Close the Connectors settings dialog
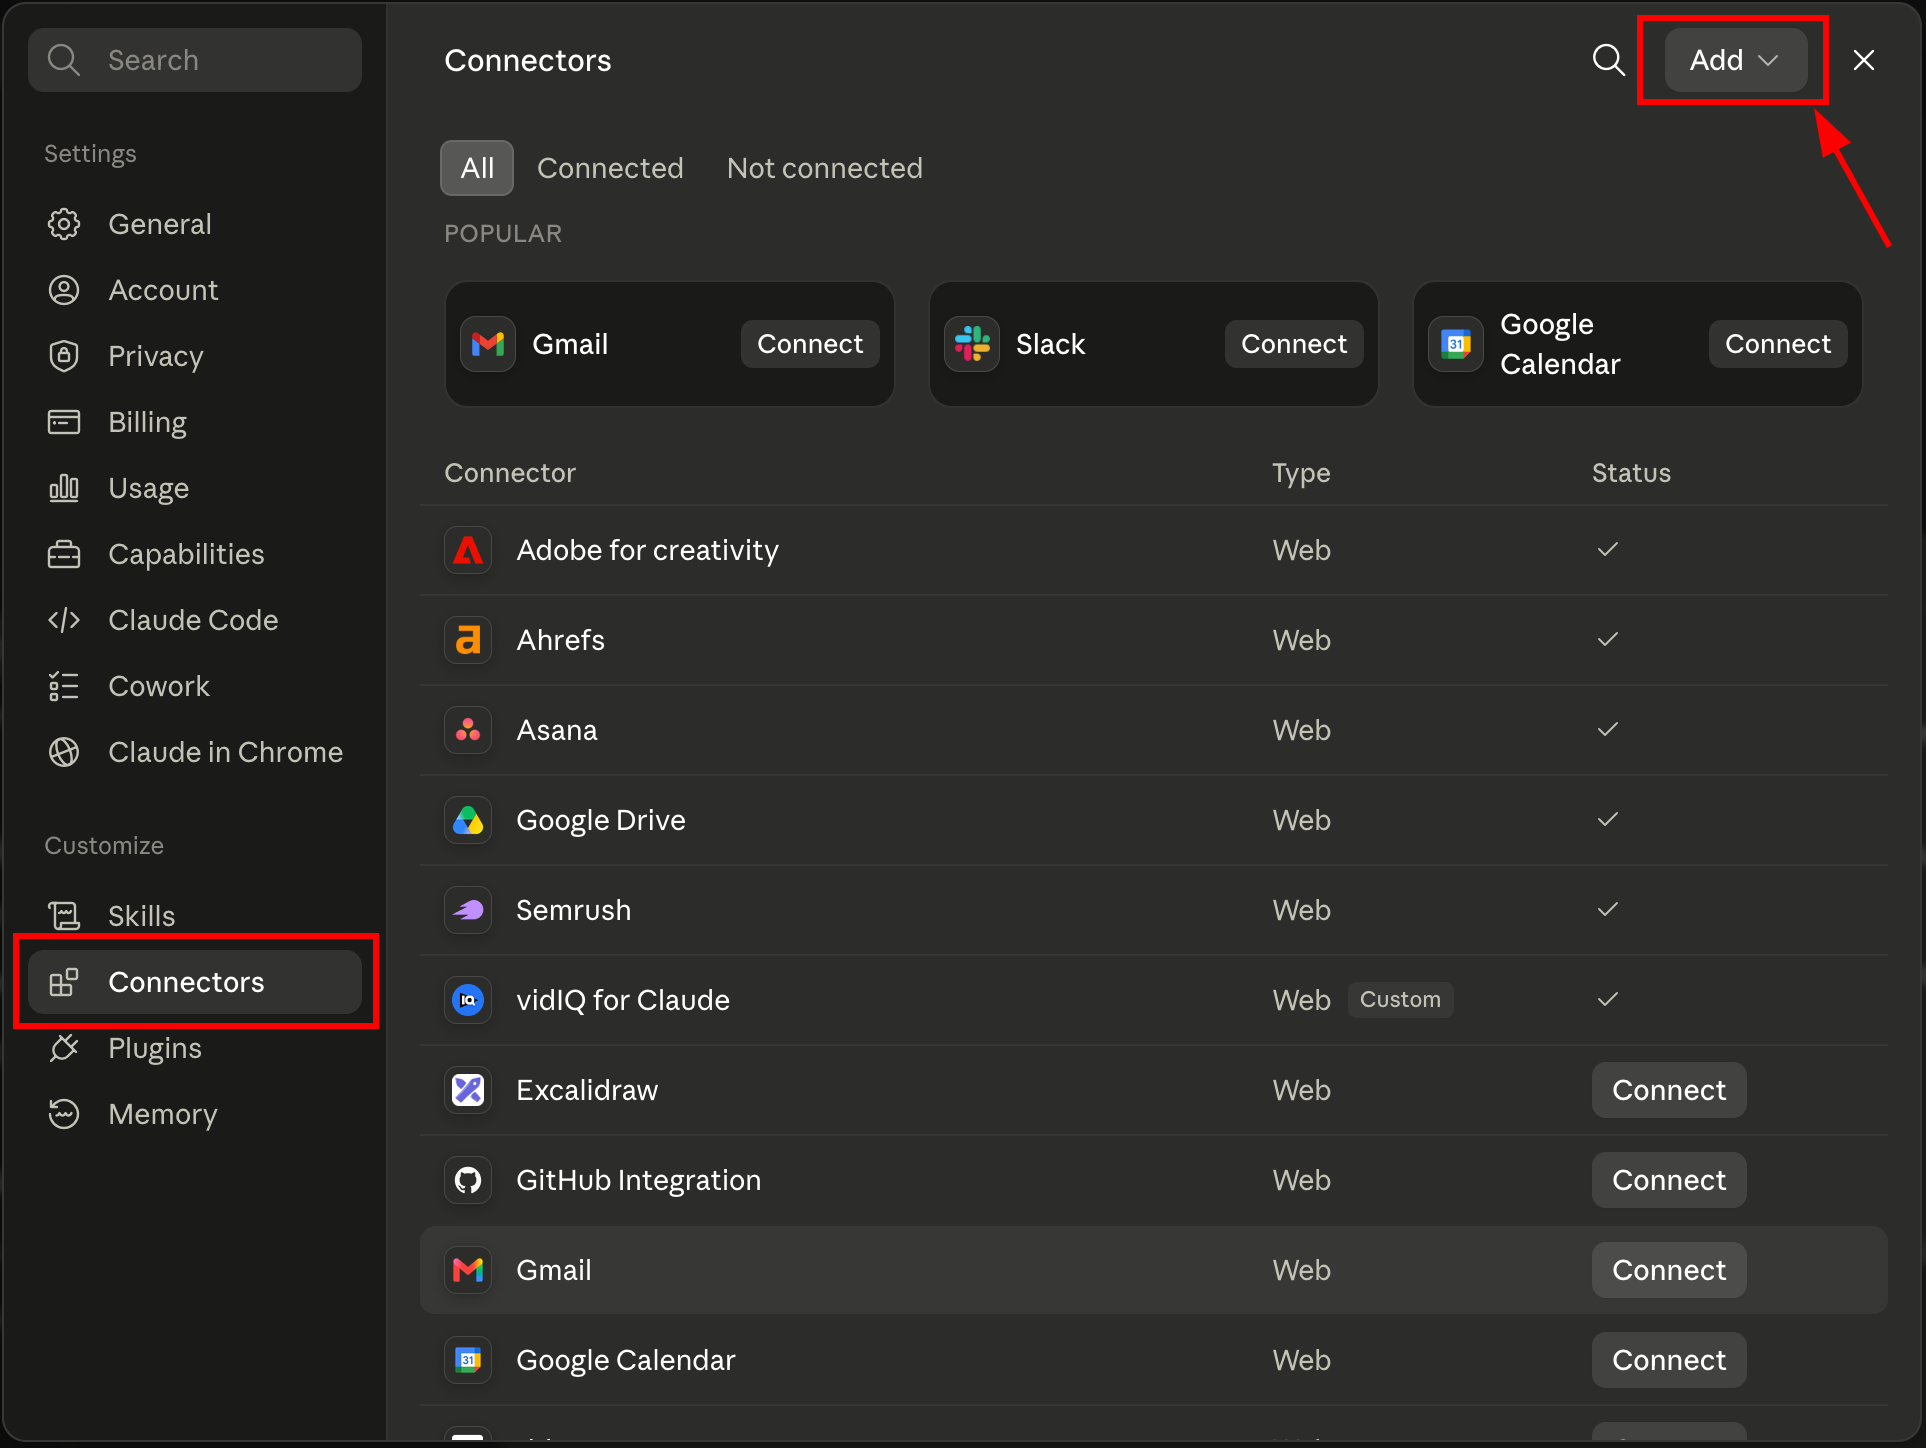 [x=1864, y=60]
